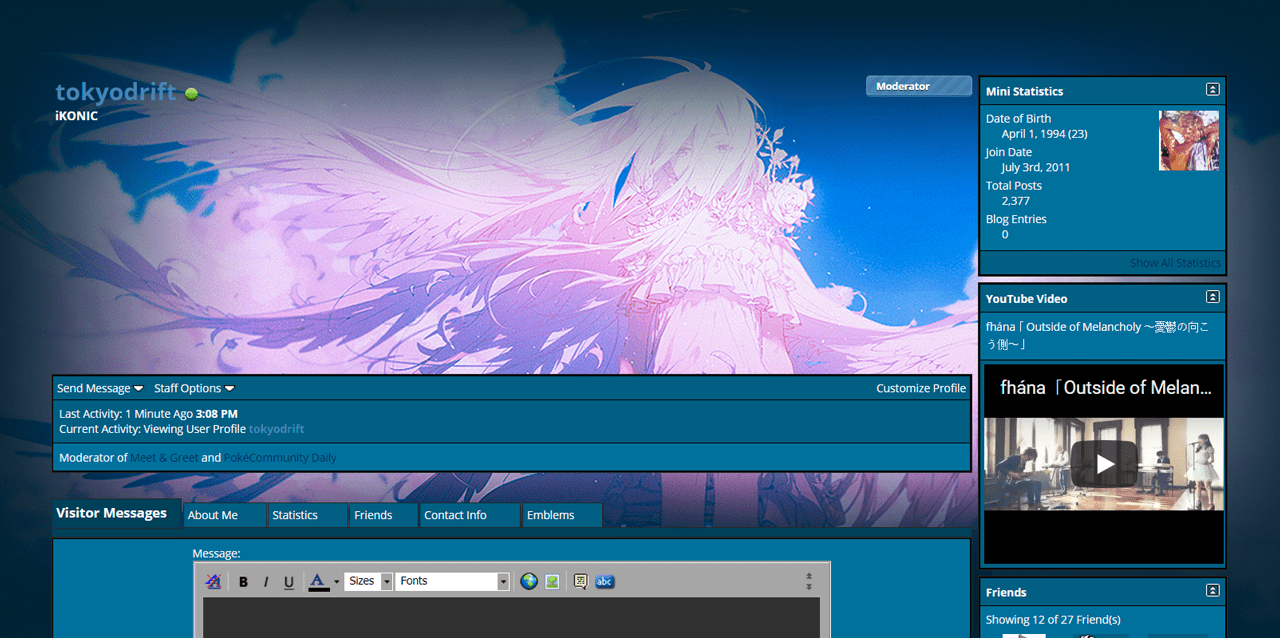Switch to the About Me tab

click(225, 515)
